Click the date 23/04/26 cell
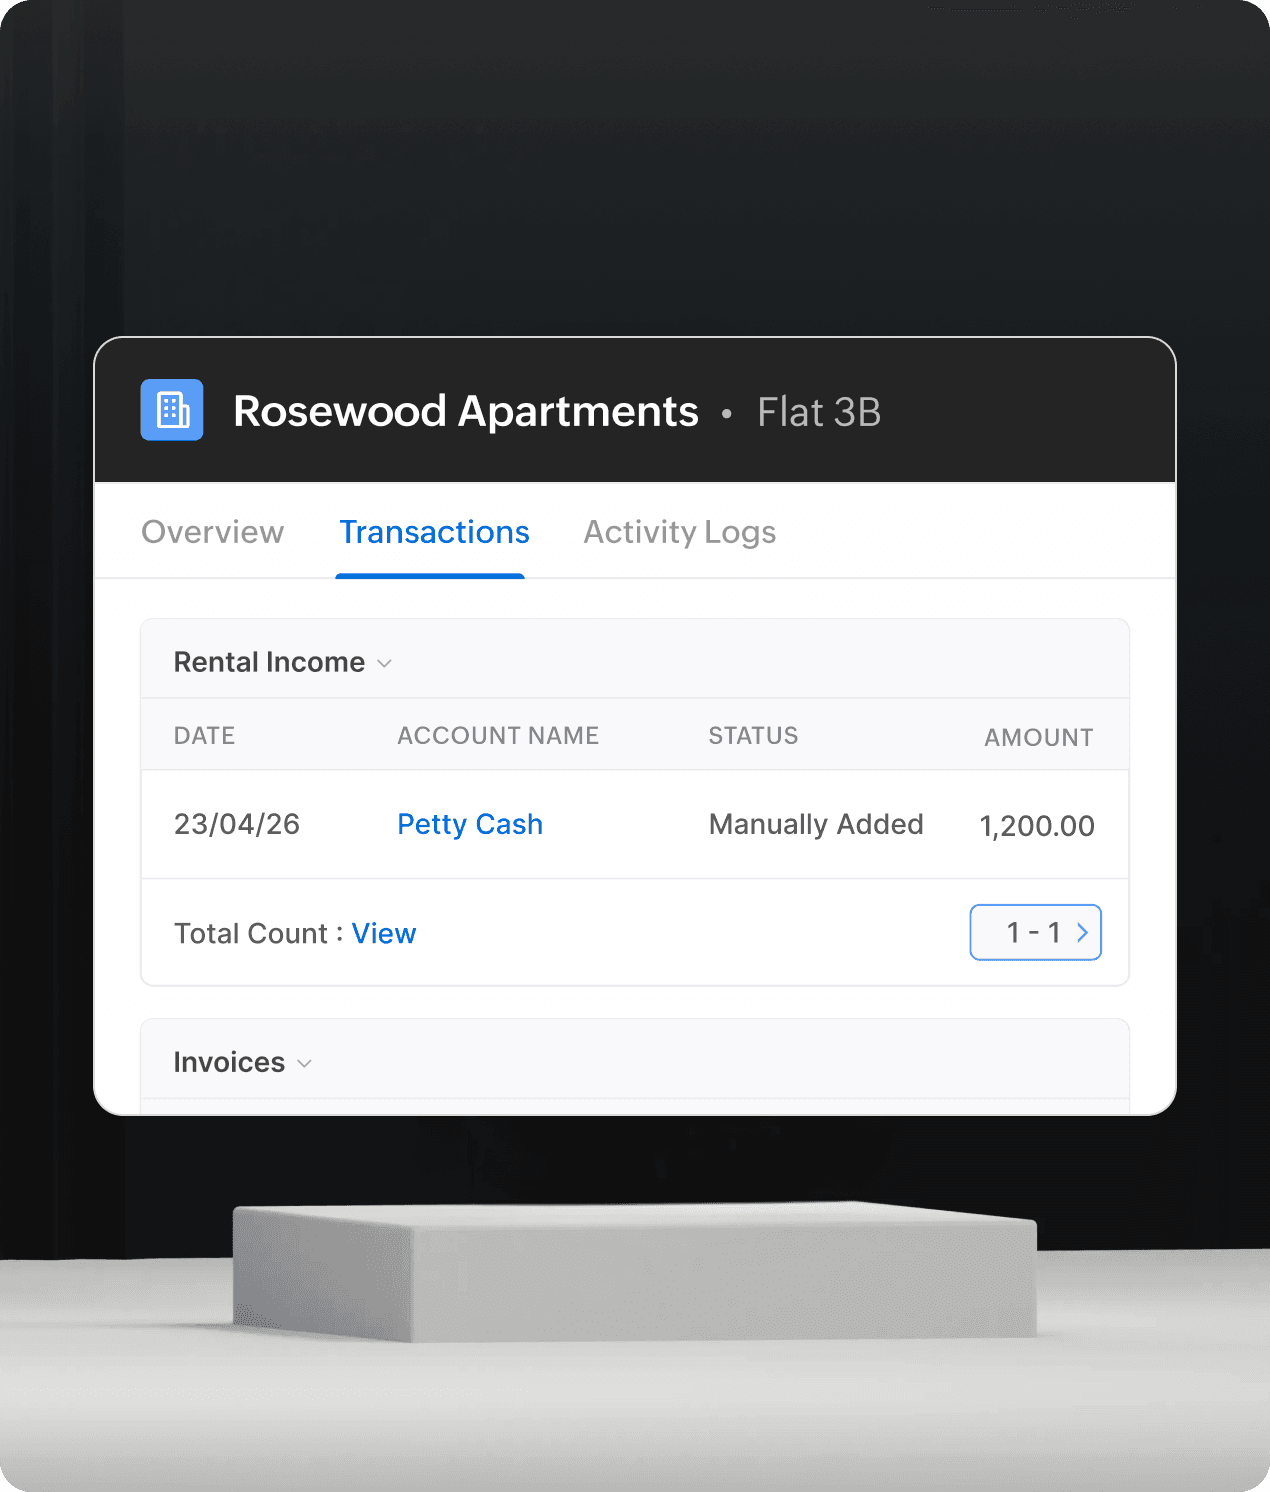Image resolution: width=1270 pixels, height=1492 pixels. pos(237,824)
